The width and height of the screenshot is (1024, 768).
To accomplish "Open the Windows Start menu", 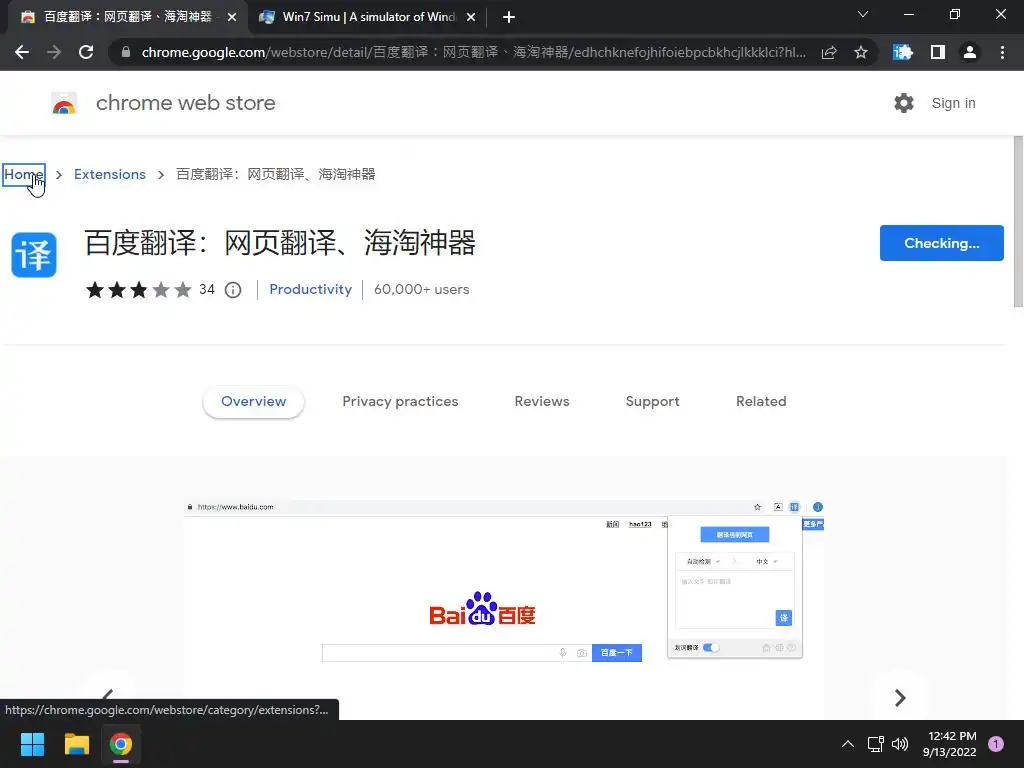I will coord(32,744).
